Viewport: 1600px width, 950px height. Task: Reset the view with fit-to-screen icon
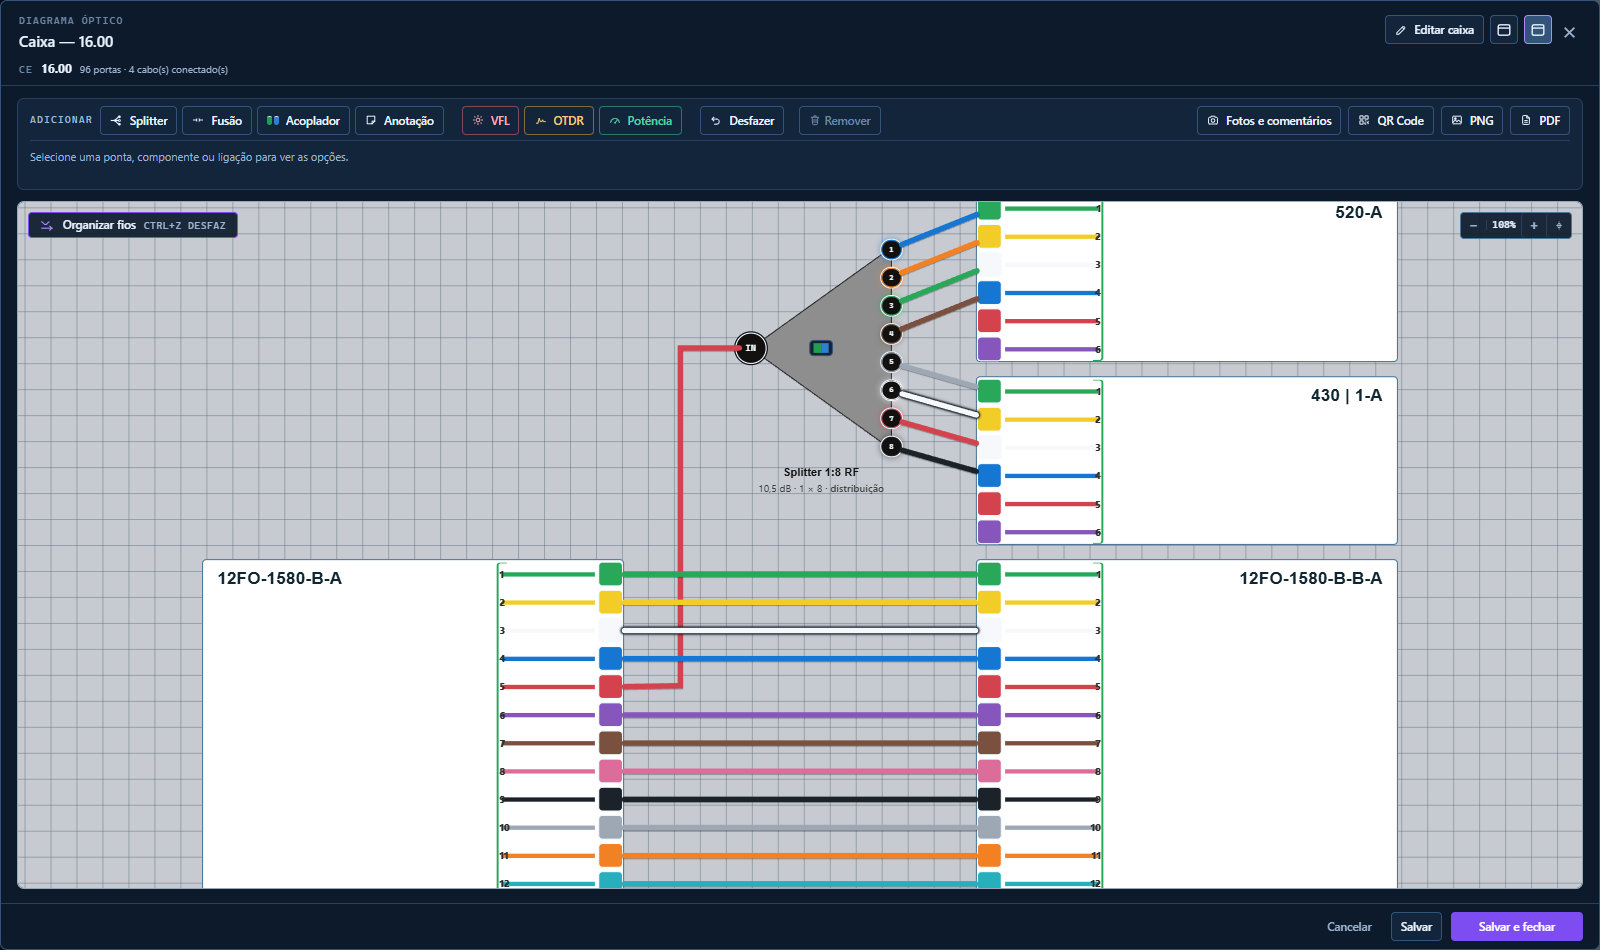point(1559,226)
